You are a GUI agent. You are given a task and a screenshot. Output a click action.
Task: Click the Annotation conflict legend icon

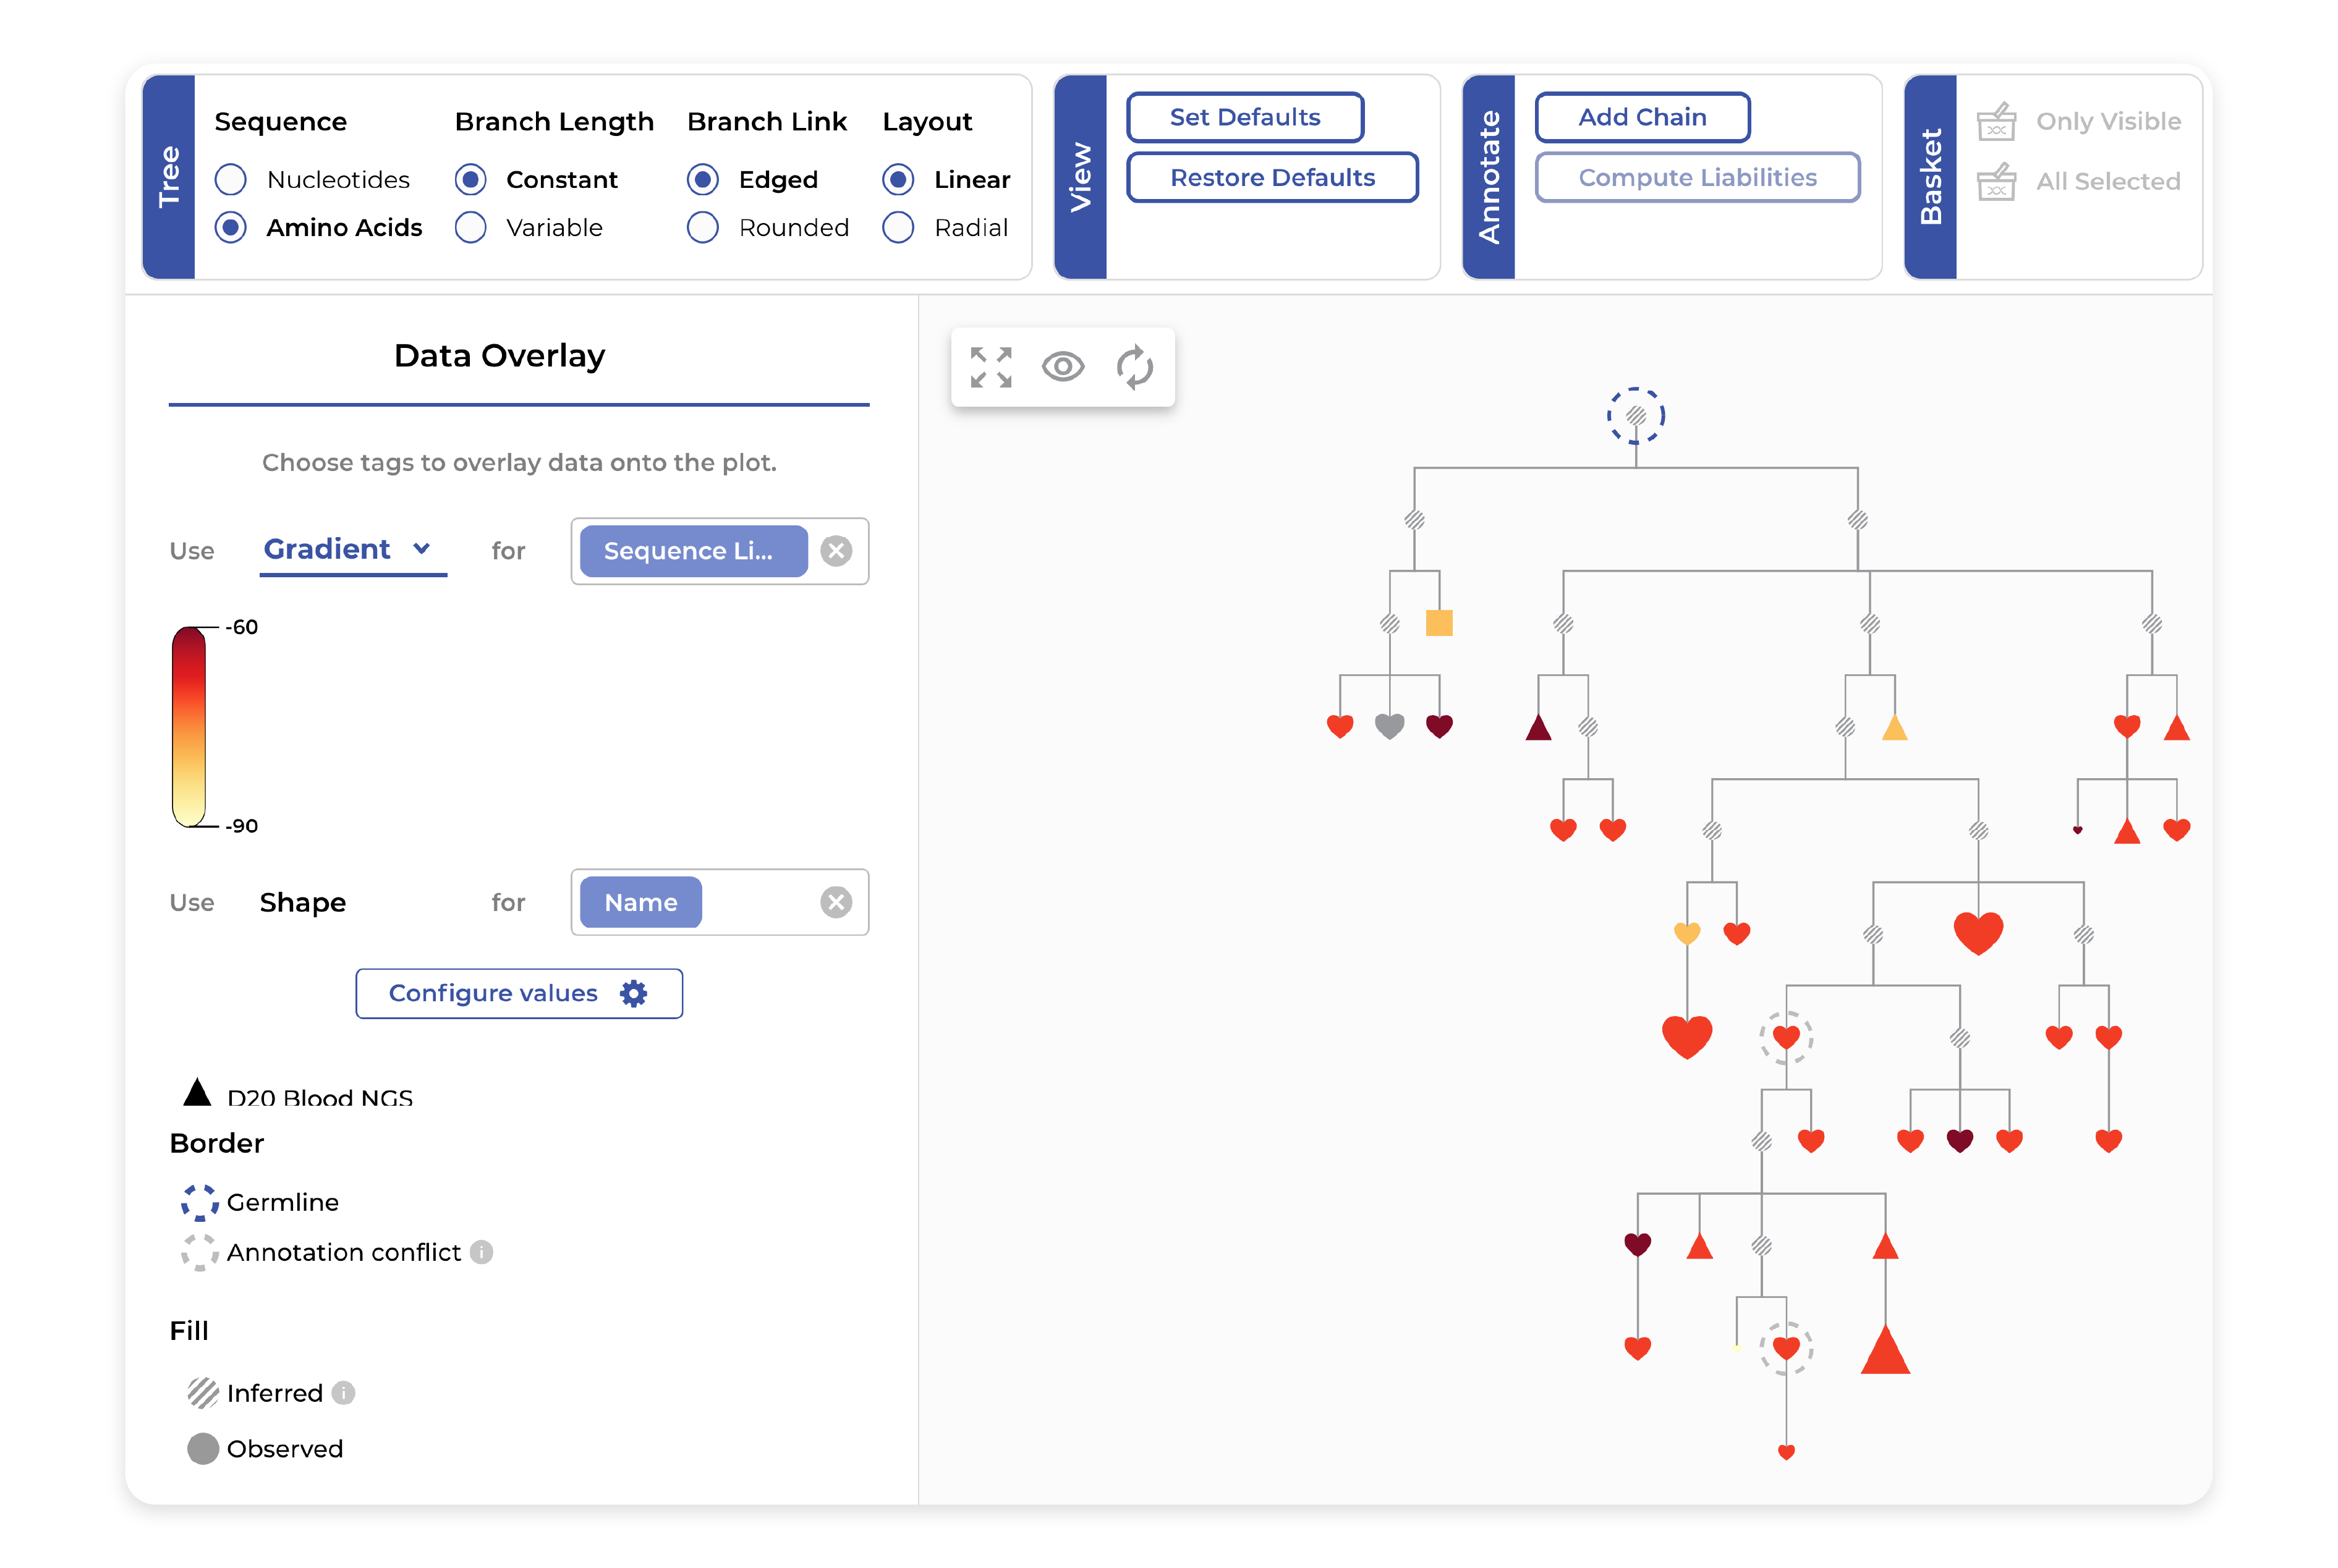(x=199, y=1252)
